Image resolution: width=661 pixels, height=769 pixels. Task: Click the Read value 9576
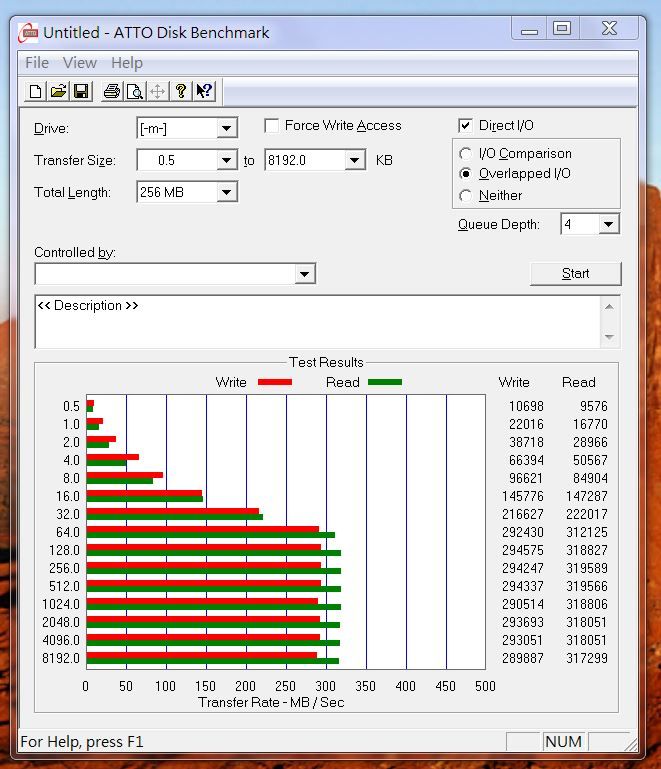(593, 406)
